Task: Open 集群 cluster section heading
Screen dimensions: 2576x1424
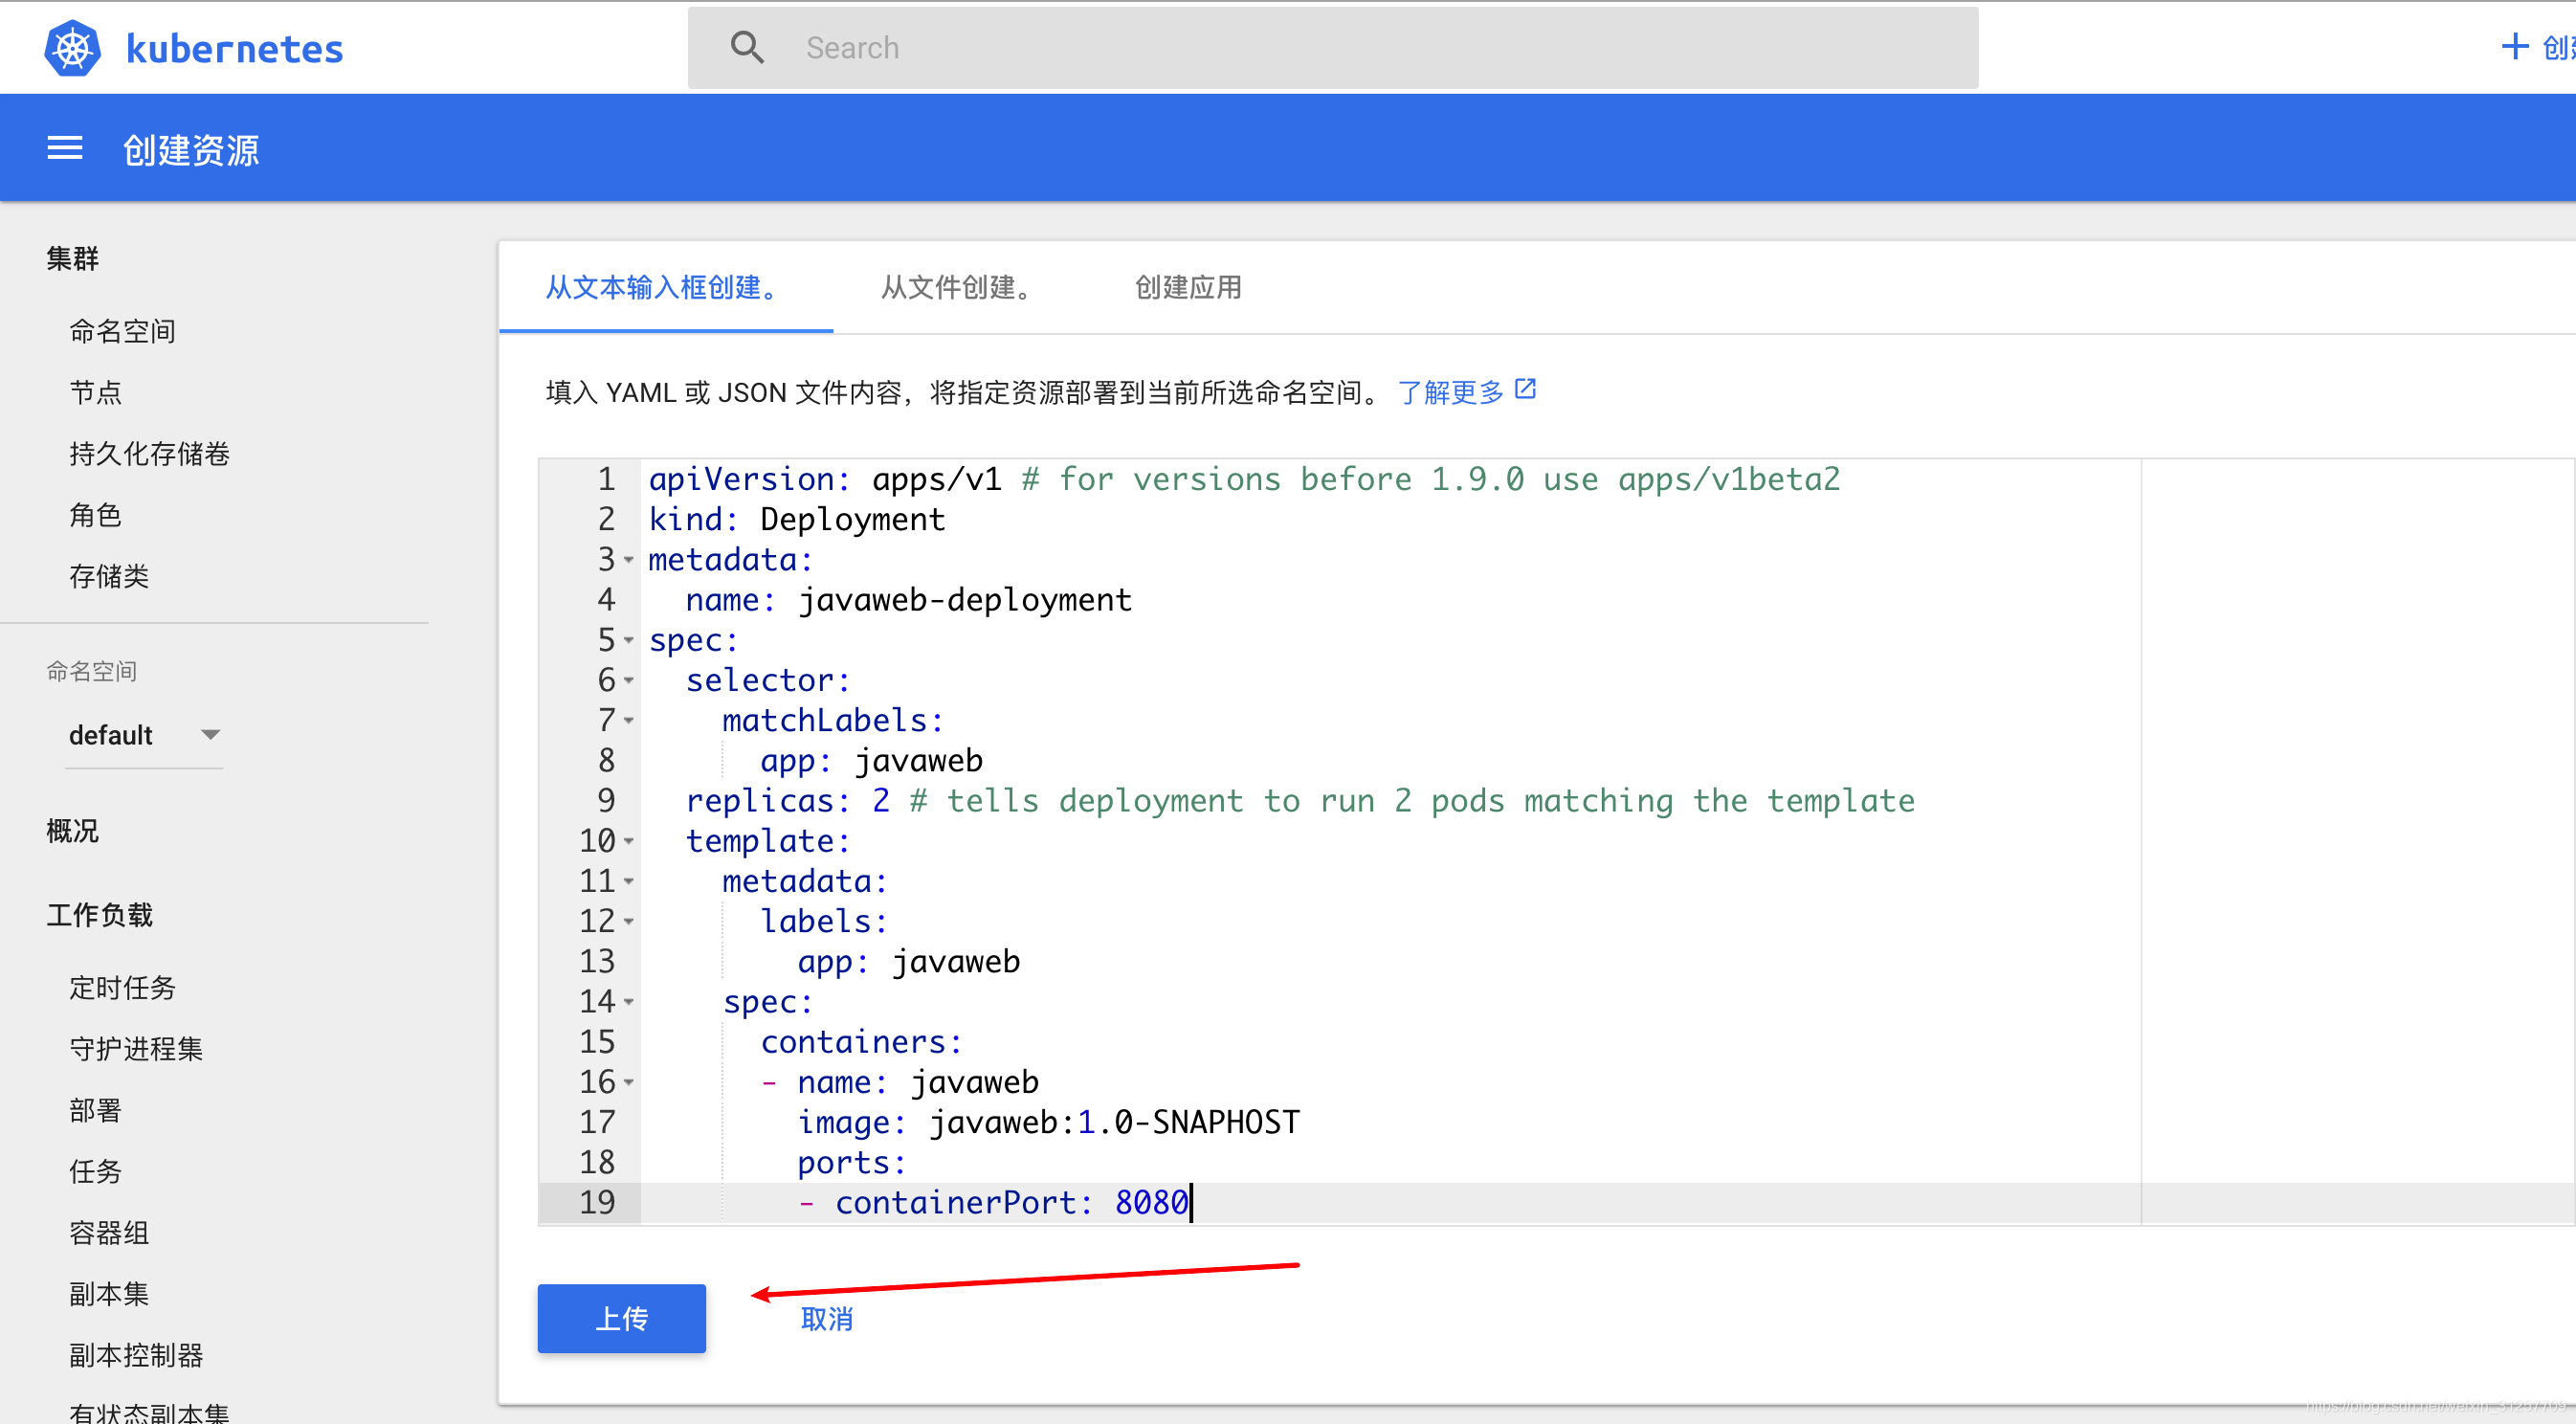Action: click(x=72, y=258)
